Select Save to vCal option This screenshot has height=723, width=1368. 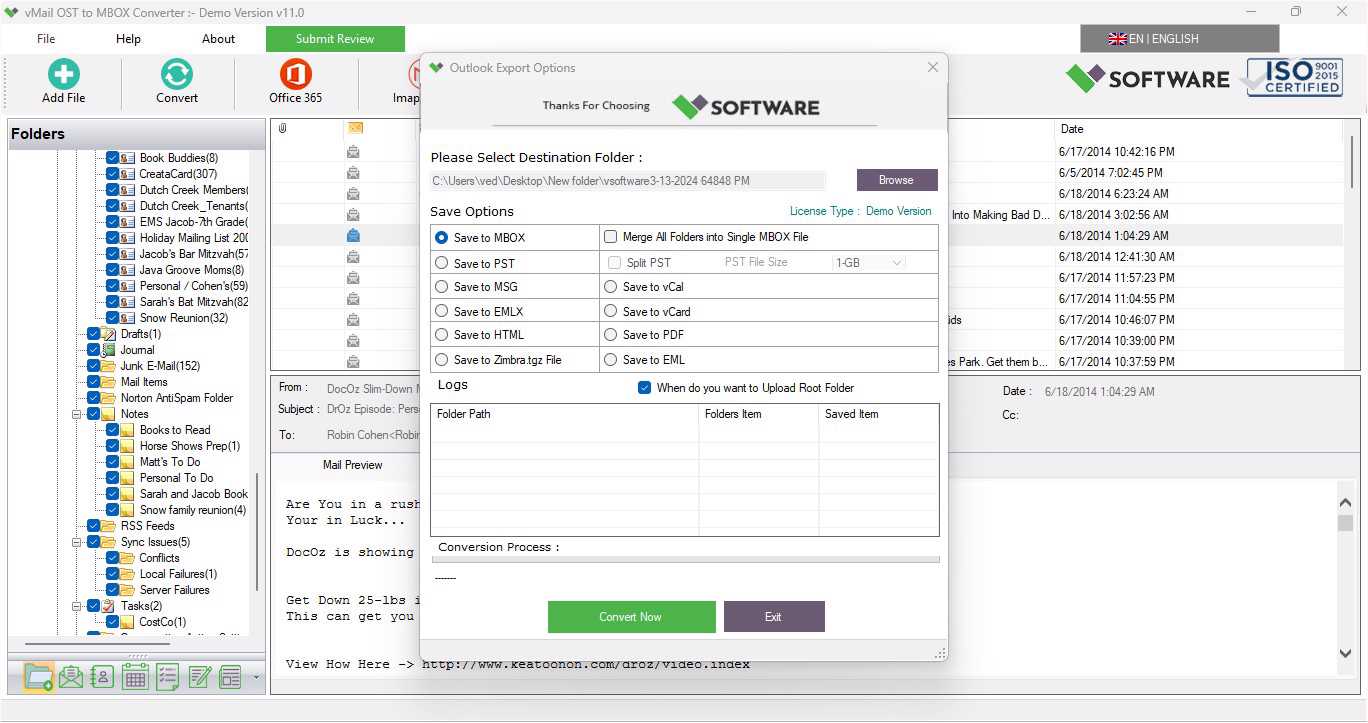tap(610, 287)
